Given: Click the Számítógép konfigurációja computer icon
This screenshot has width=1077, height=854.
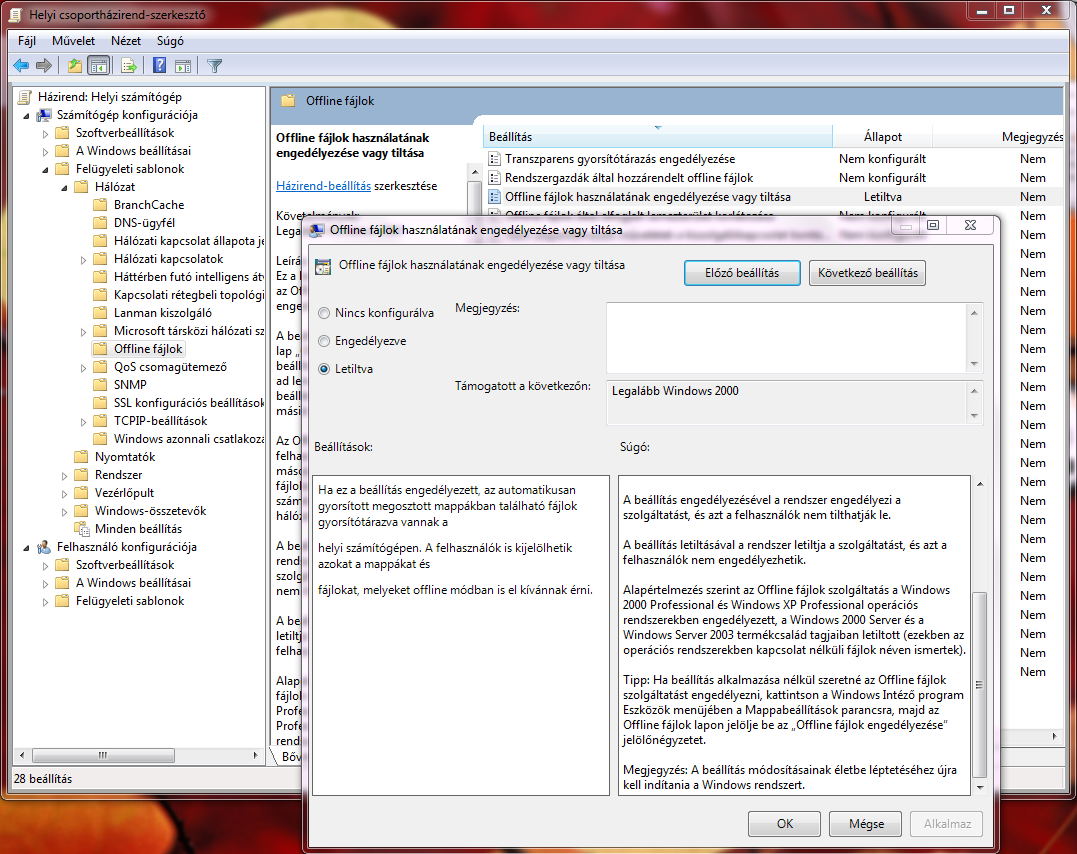Looking at the screenshot, I should (44, 115).
